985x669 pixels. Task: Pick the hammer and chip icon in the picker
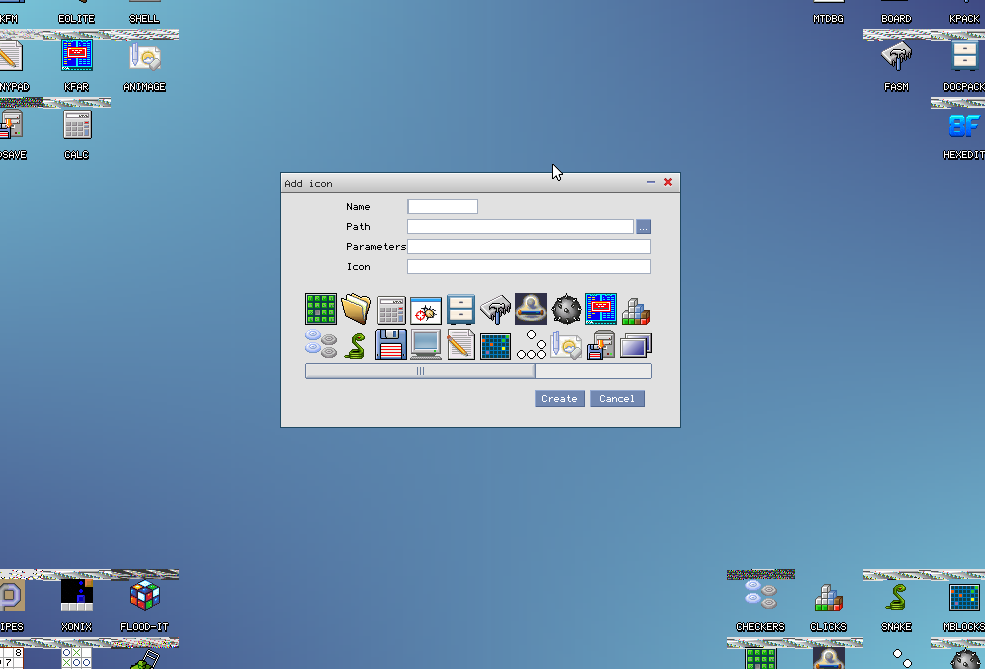point(496,309)
